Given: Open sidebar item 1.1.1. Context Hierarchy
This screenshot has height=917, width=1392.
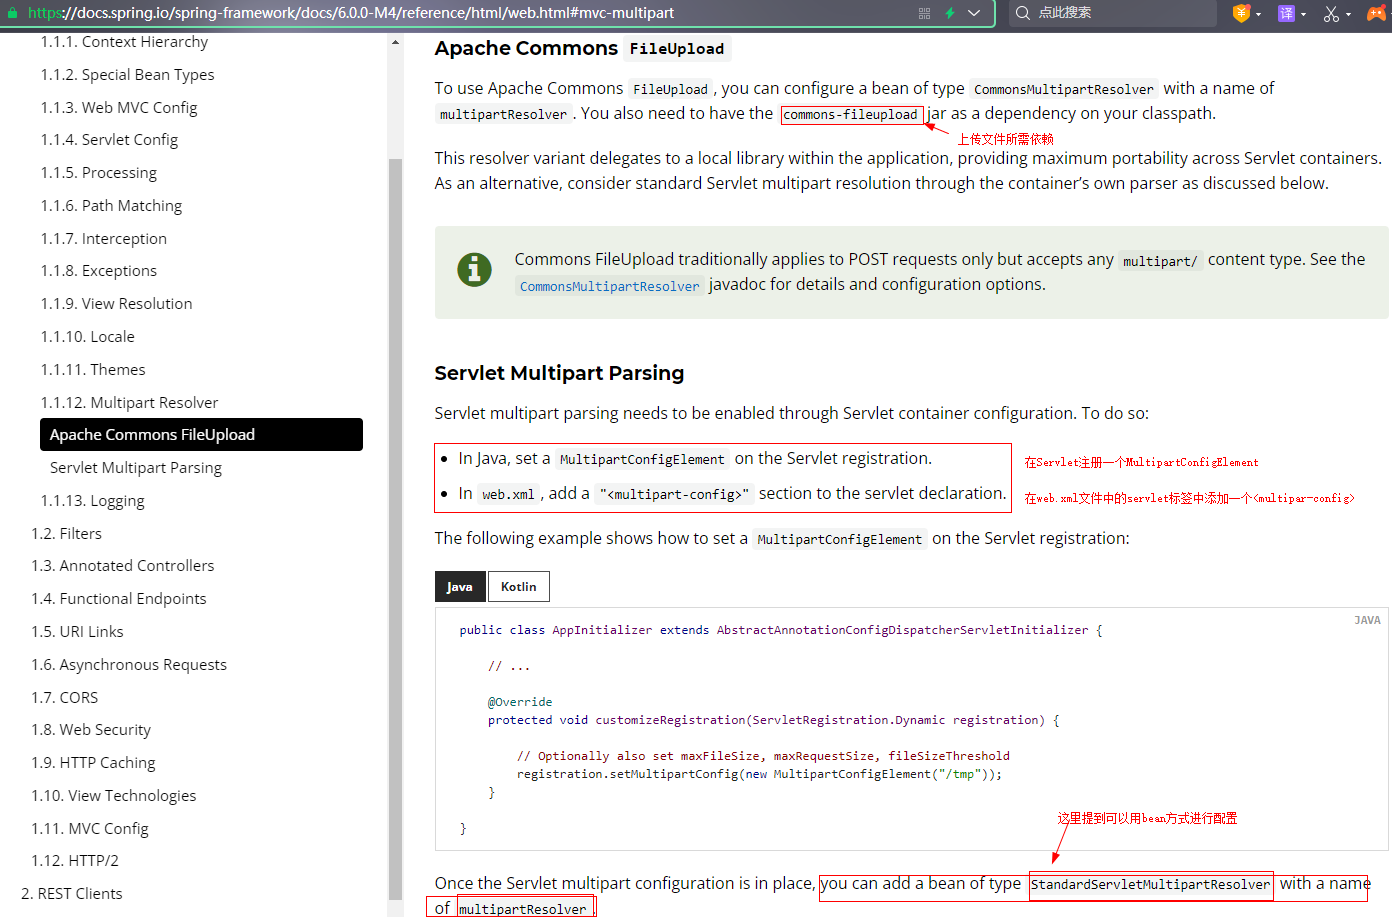Looking at the screenshot, I should tap(124, 42).
